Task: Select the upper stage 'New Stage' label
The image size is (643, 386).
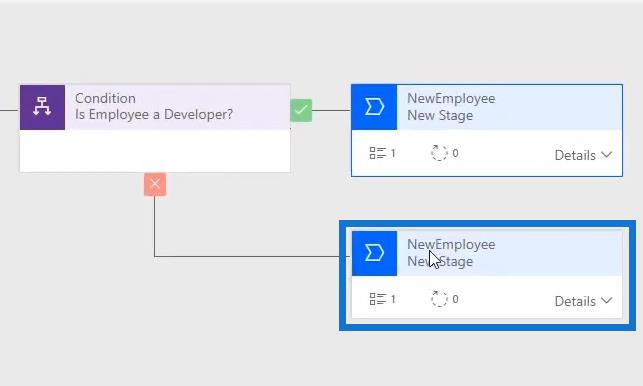Action: pos(440,115)
